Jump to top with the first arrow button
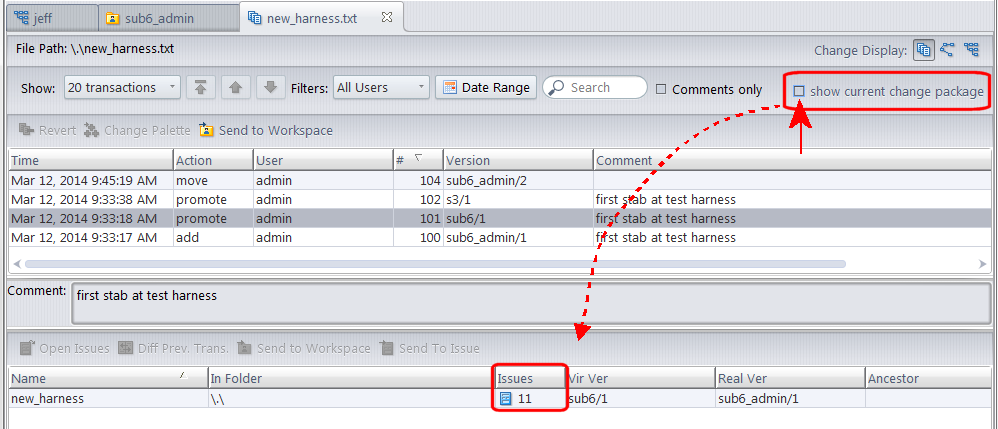 201,88
